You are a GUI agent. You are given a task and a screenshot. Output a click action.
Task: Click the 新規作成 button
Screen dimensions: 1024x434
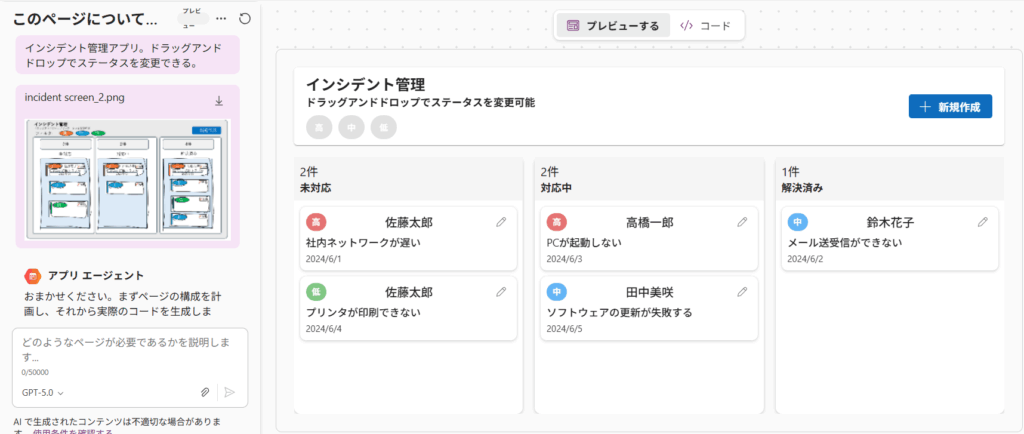coord(949,107)
